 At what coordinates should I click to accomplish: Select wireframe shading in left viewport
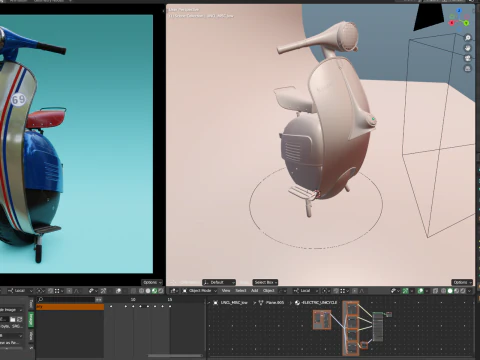point(141,291)
